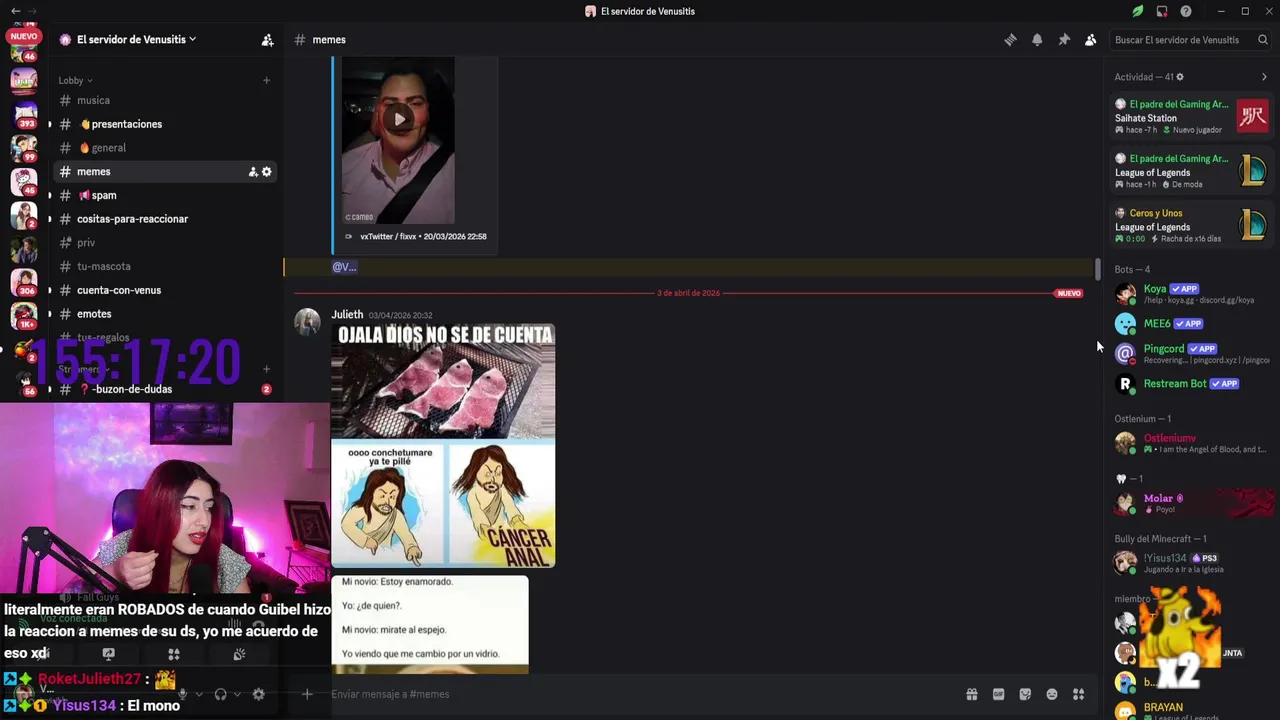
Task: Create channel with Lobby plus icon
Action: (266, 80)
